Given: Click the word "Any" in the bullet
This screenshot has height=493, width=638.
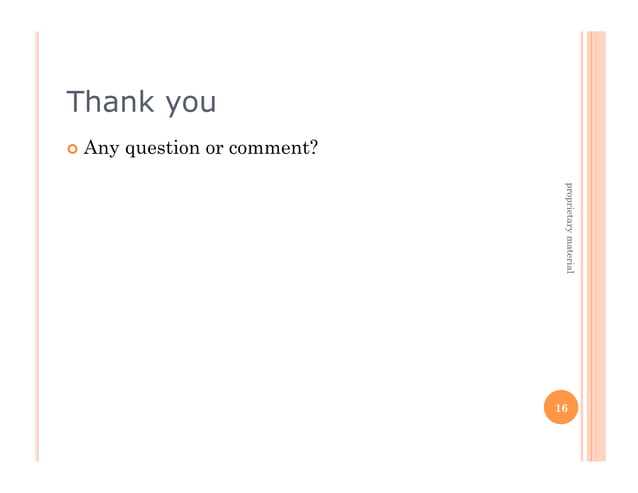Looking at the screenshot, I should click(x=101, y=148).
